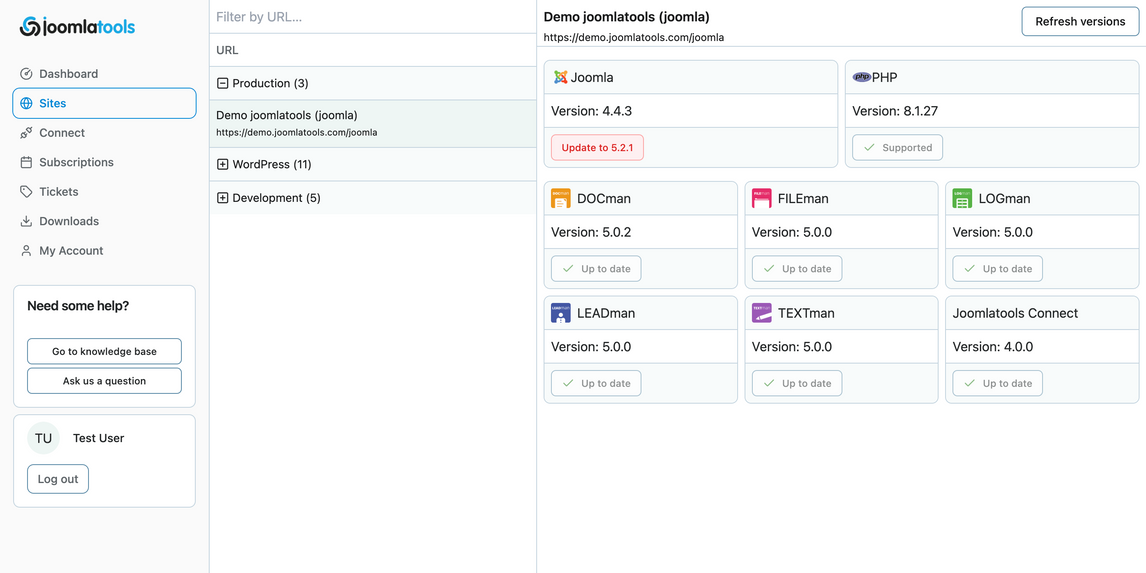1146x573 pixels.
Task: Click the FILEman pink icon
Action: (762, 198)
